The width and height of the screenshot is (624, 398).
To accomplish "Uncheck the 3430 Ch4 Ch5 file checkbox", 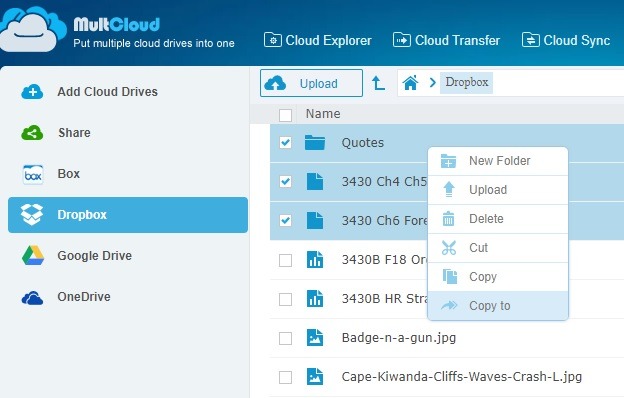I will tap(285, 181).
